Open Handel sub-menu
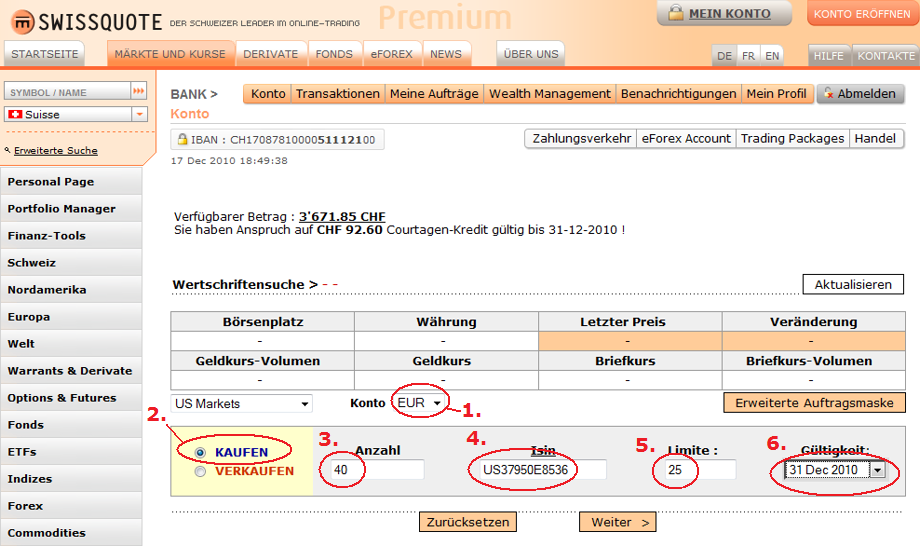920x546 pixels. click(x=875, y=138)
